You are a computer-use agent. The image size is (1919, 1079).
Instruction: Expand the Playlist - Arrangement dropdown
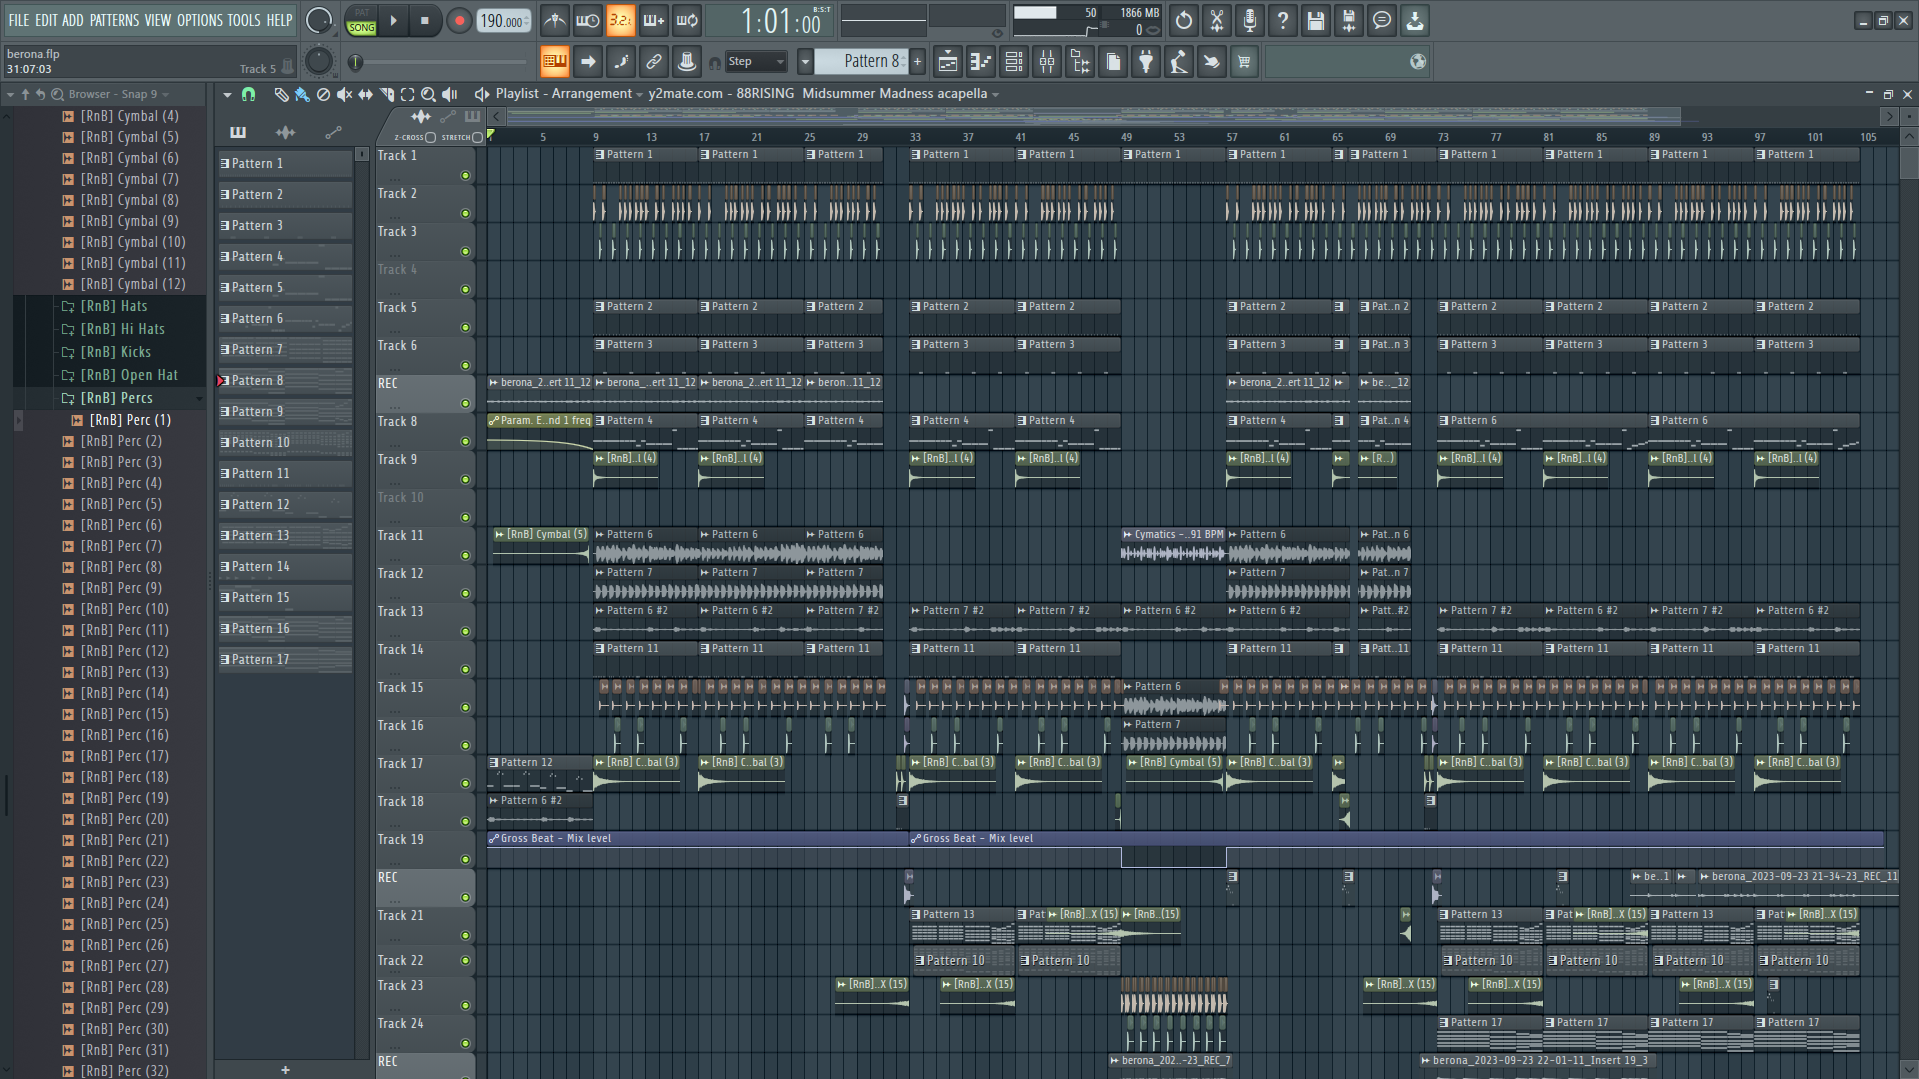click(640, 94)
